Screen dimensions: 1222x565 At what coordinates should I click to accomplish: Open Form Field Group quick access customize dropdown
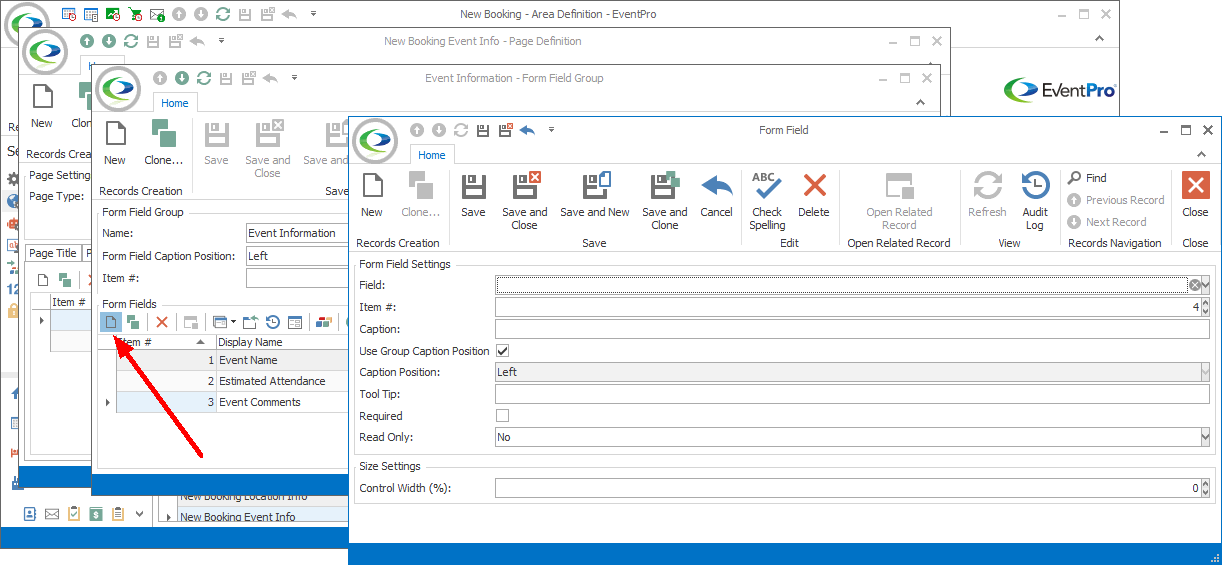click(x=293, y=78)
